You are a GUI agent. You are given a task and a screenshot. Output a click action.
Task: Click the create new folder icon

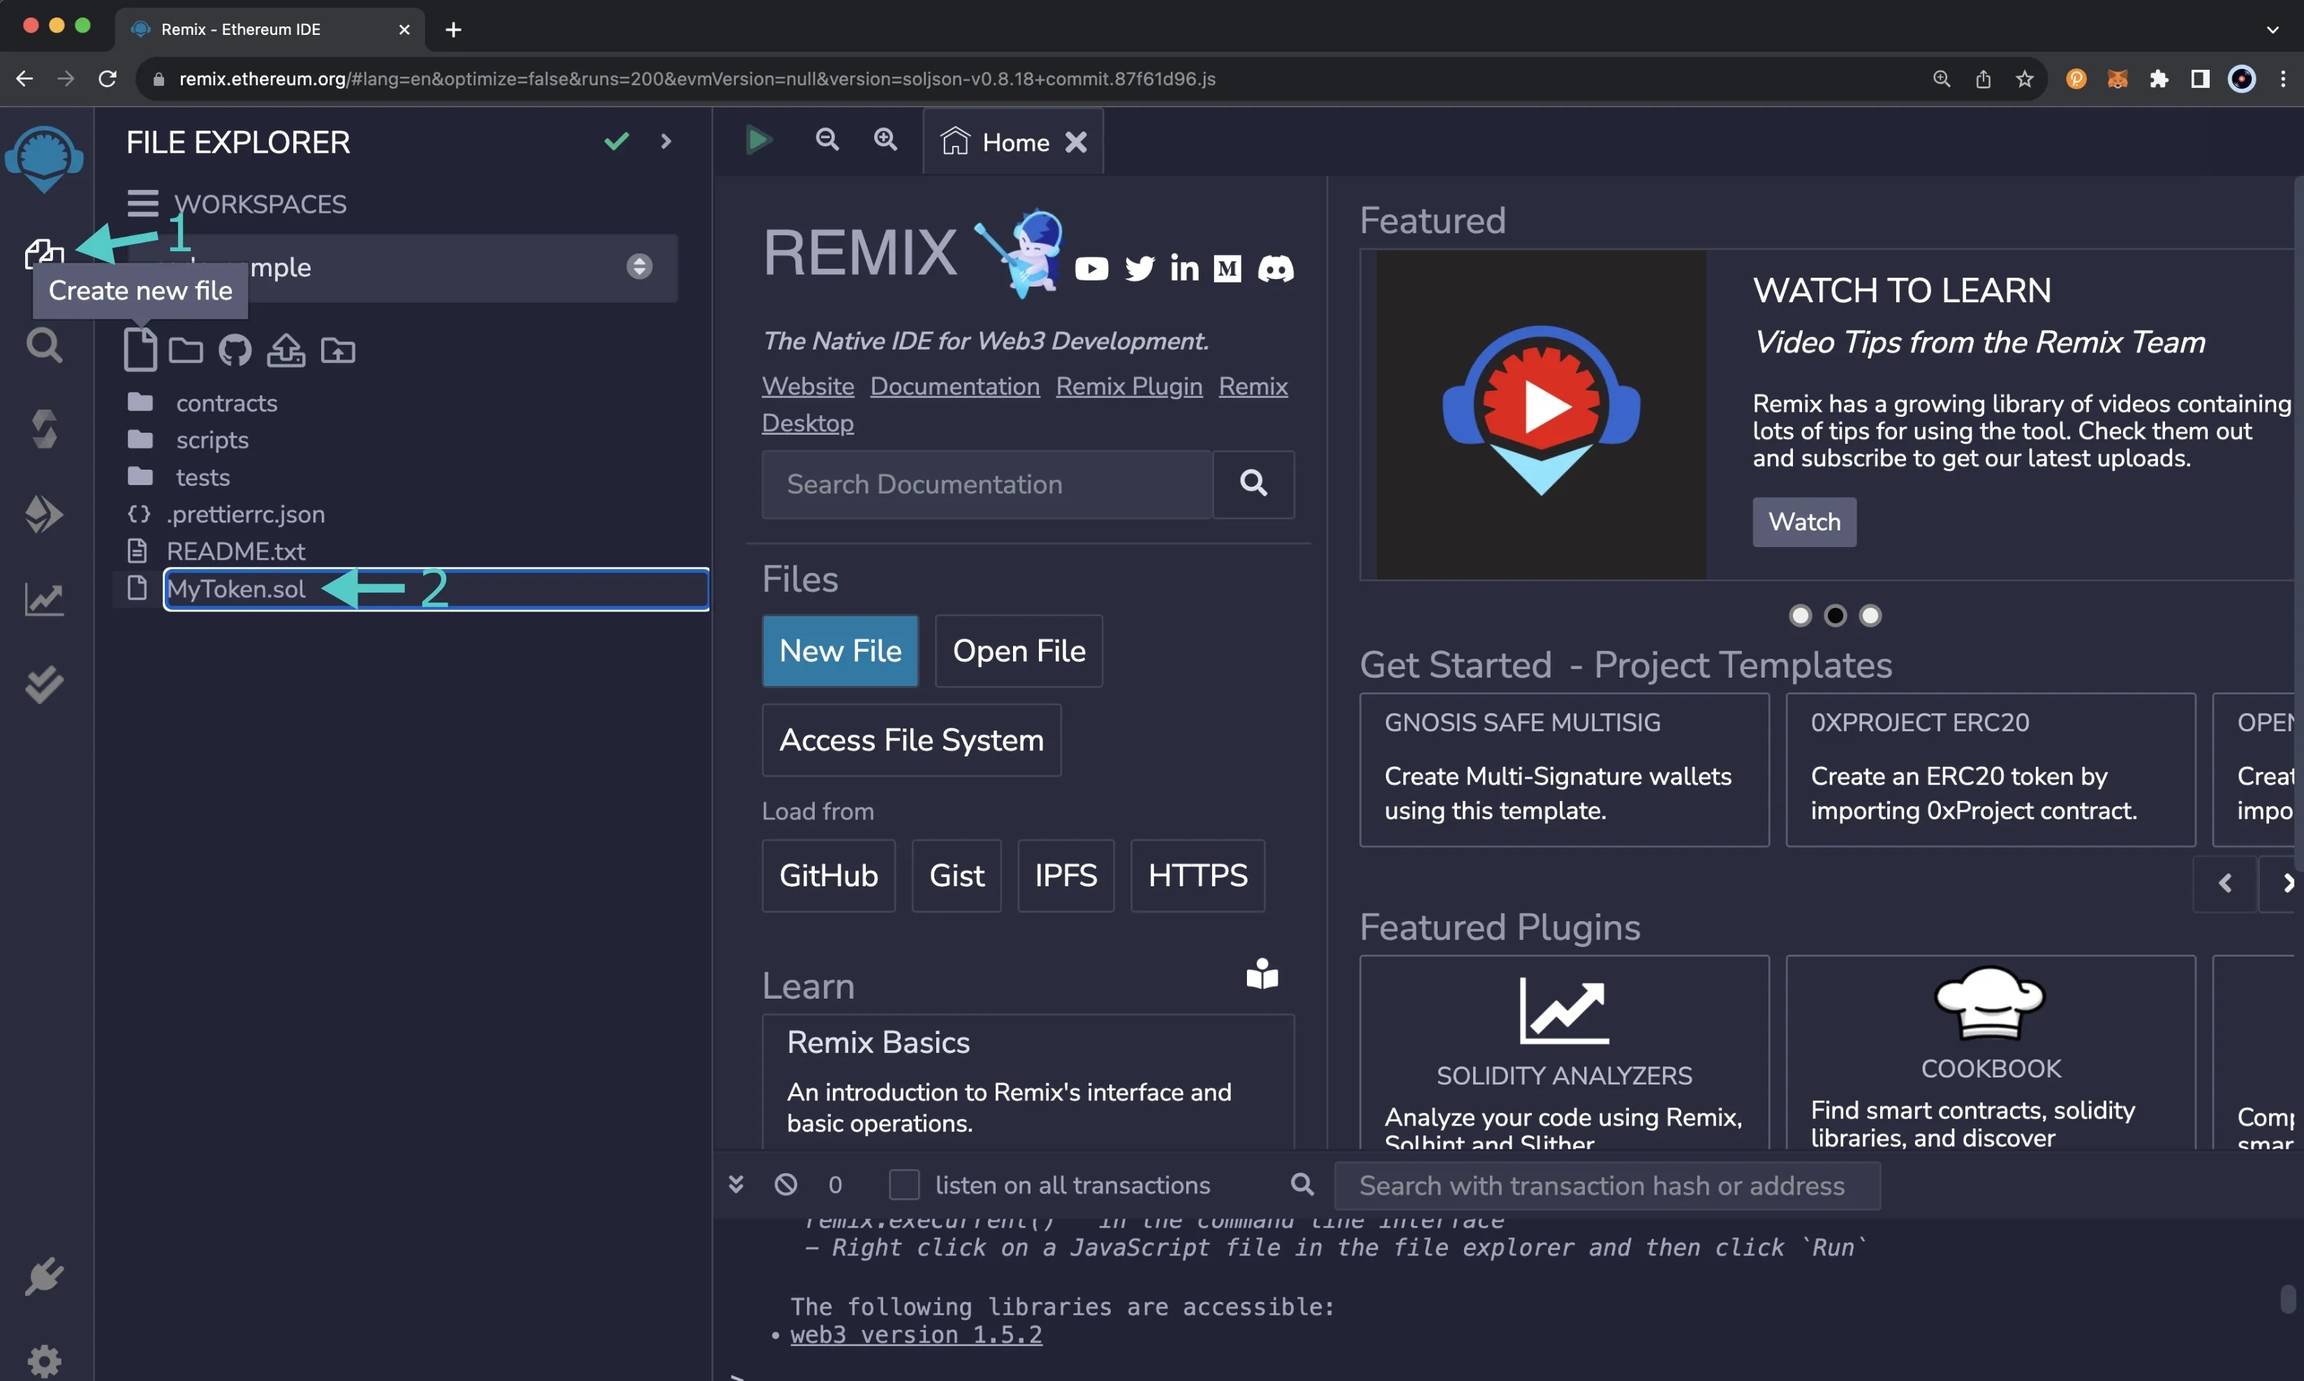185,351
